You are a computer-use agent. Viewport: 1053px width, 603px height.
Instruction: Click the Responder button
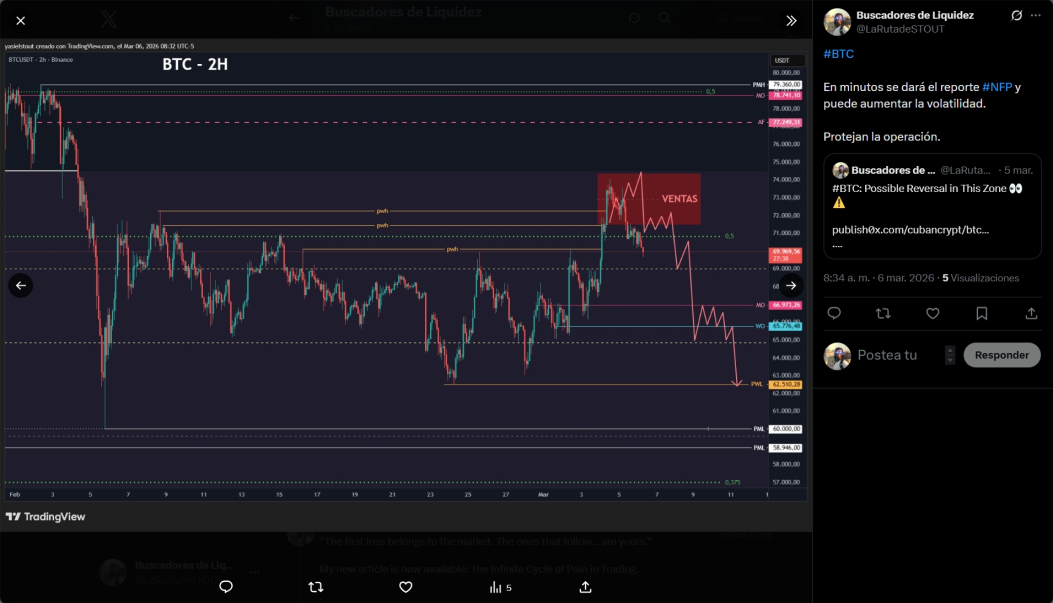[1002, 355]
